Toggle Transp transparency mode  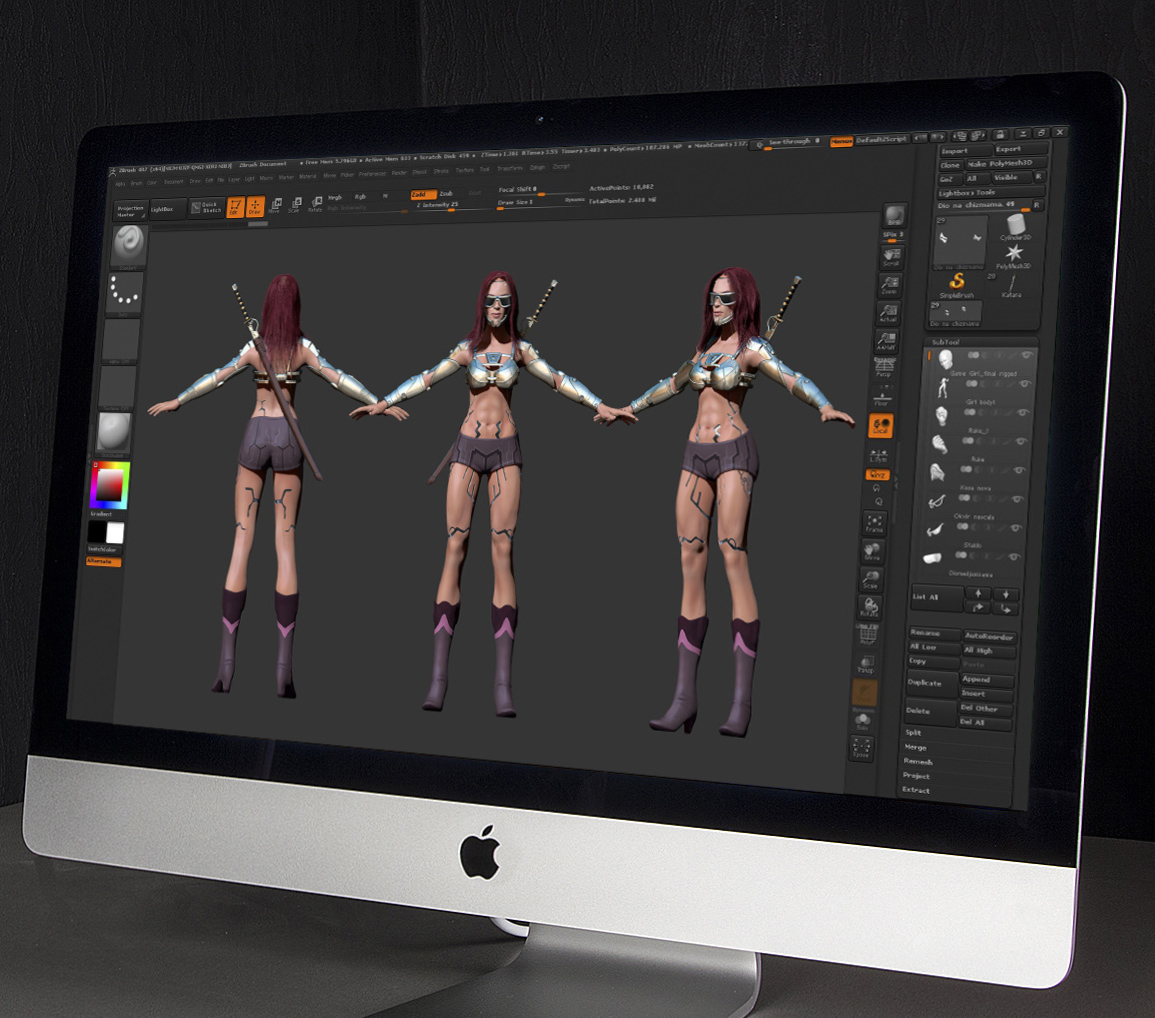click(865, 664)
